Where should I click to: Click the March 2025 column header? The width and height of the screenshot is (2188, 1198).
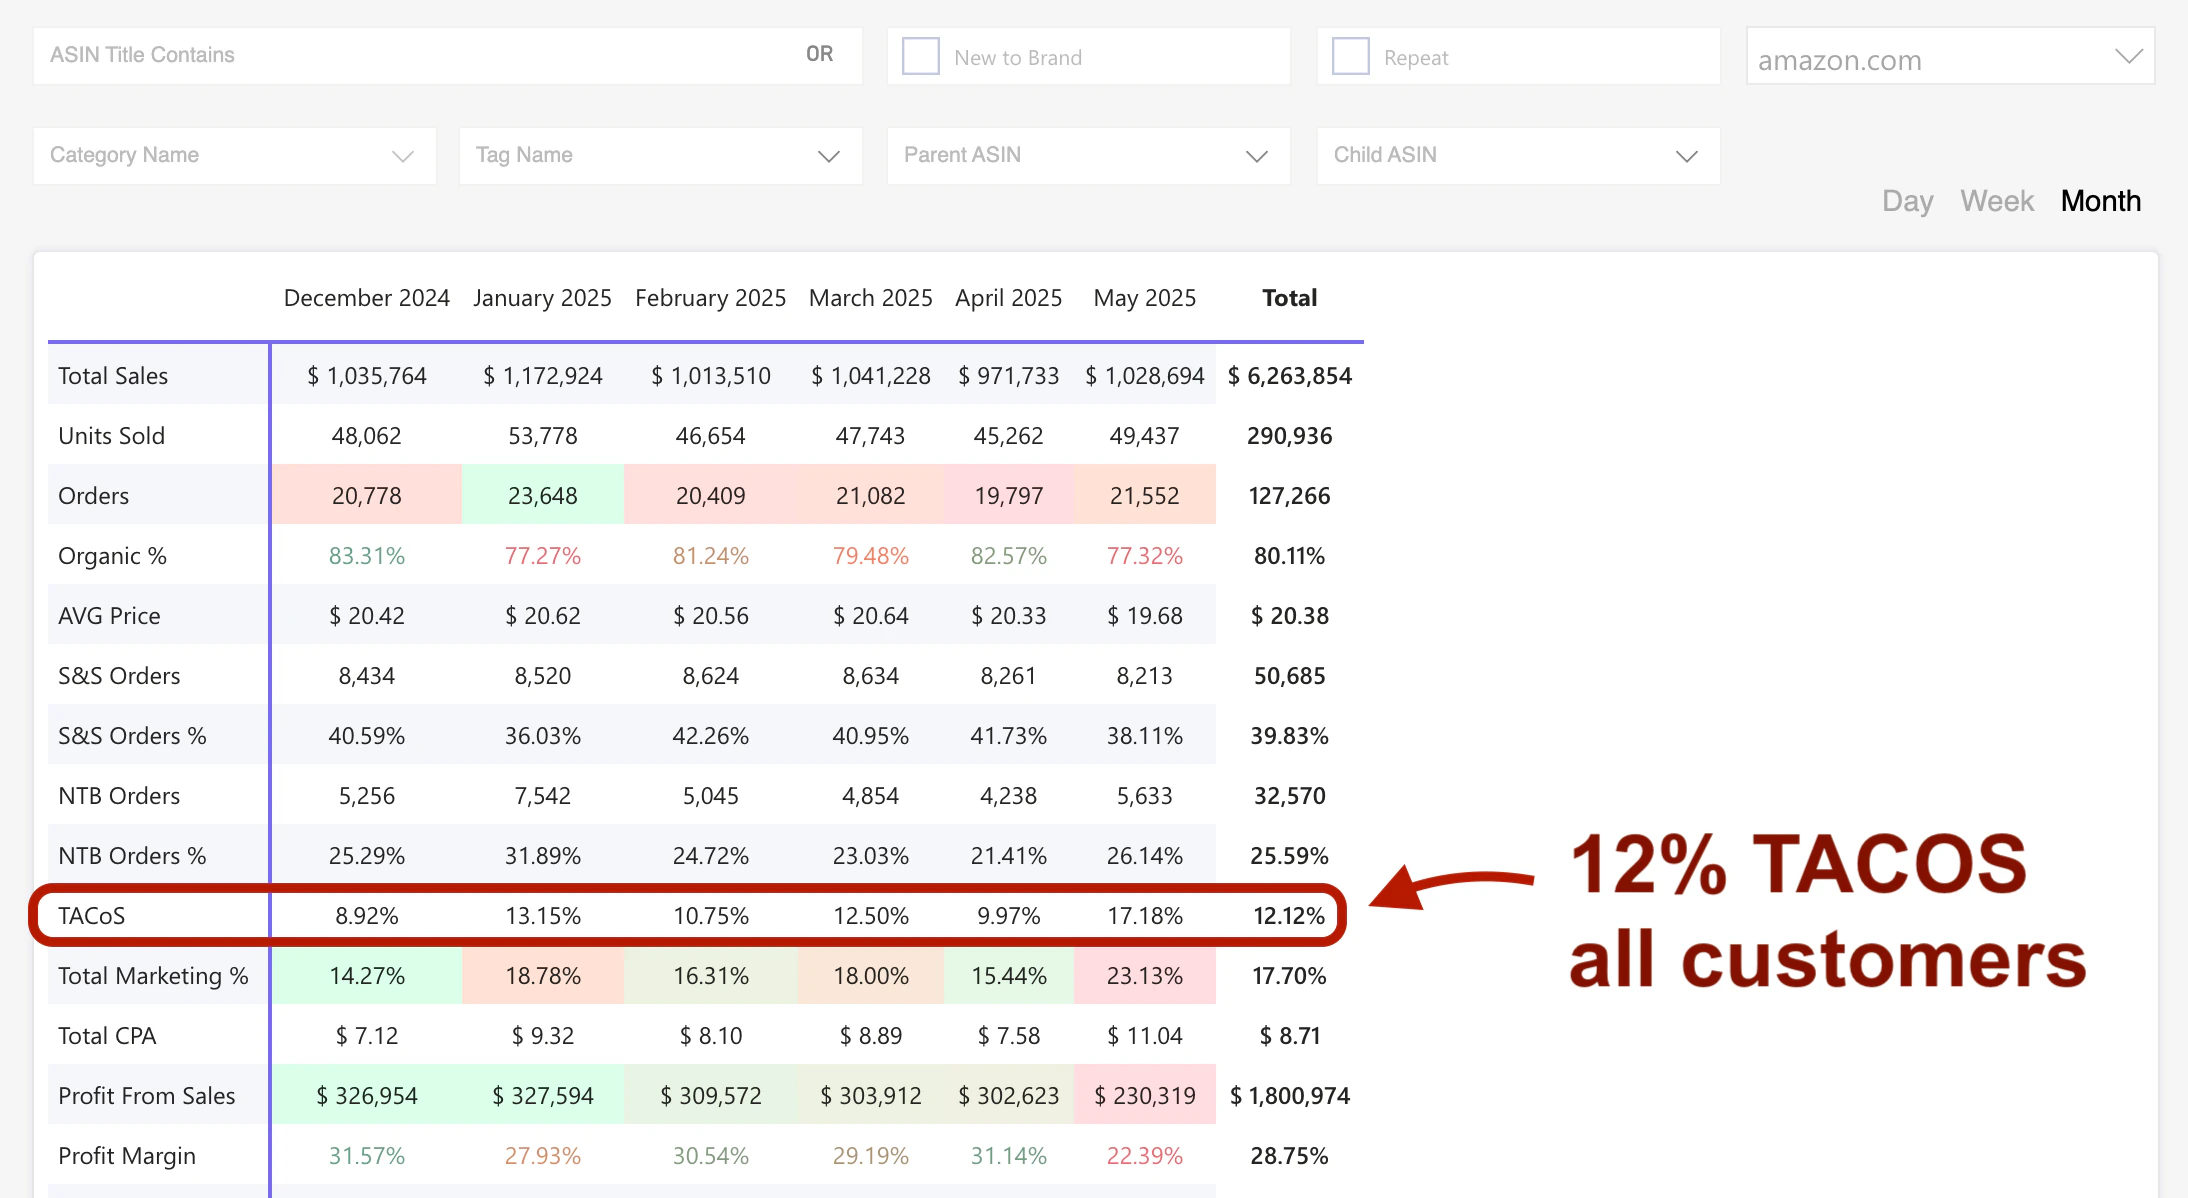tap(870, 298)
